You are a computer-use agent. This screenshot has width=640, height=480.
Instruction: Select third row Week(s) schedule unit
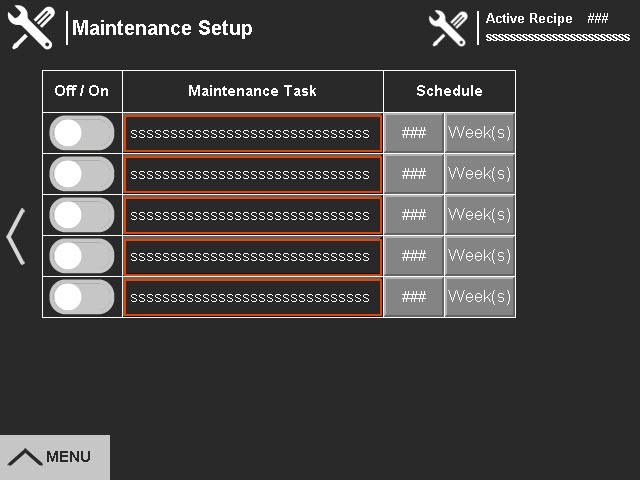[x=479, y=215]
